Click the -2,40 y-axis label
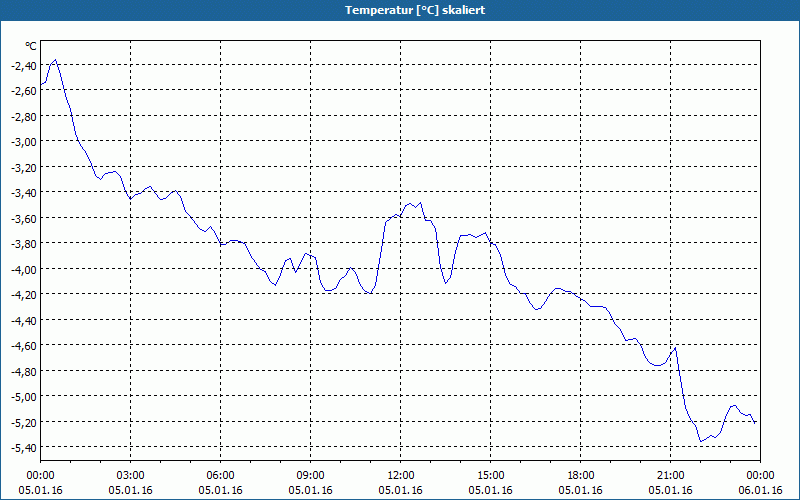The height and width of the screenshot is (500, 800). click(x=23, y=65)
